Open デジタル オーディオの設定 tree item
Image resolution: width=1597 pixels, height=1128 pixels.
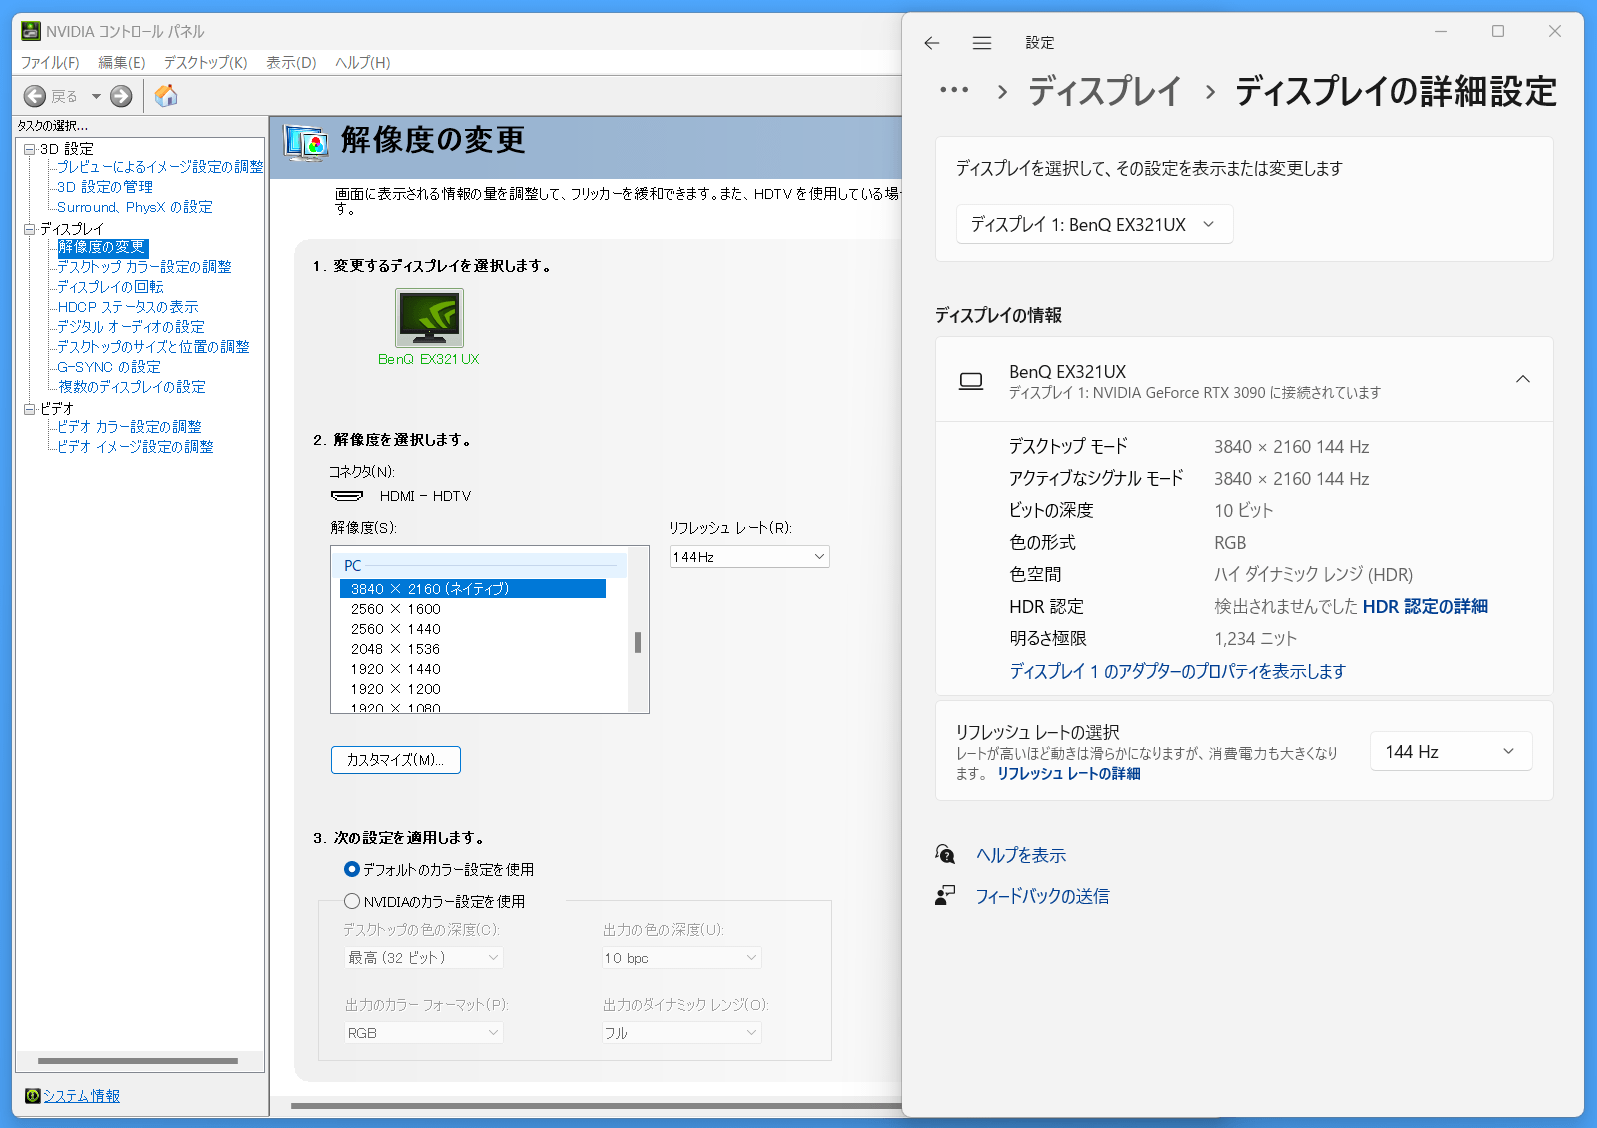(131, 327)
